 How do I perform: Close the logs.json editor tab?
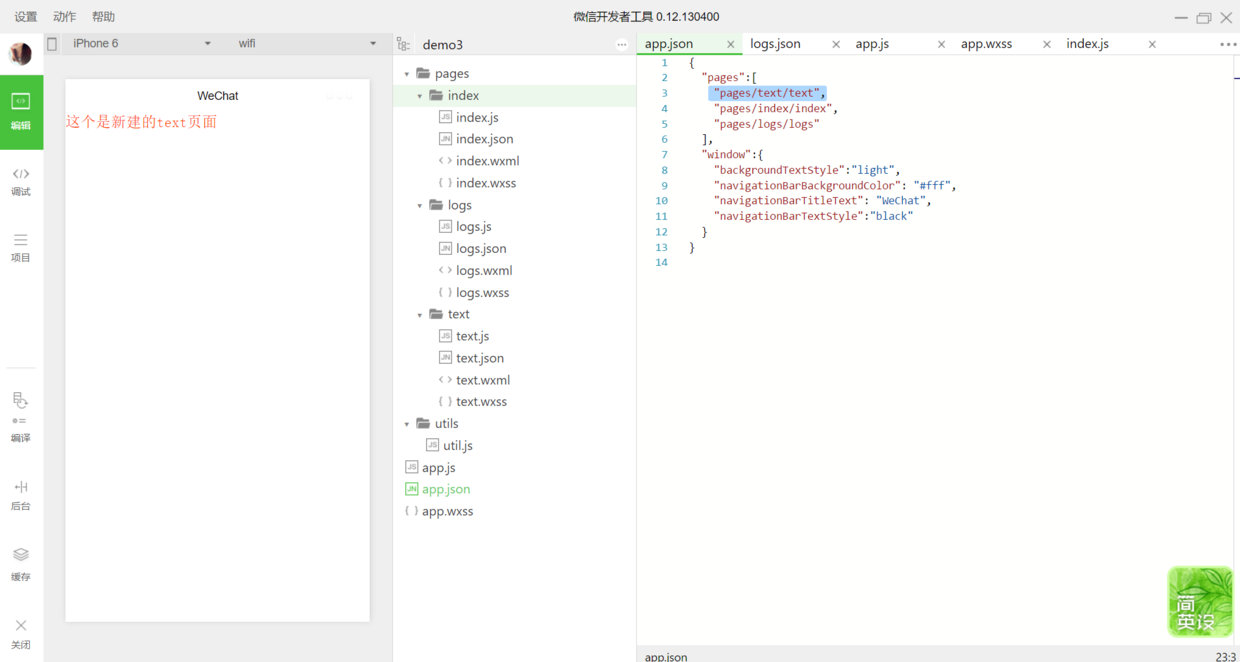(836, 44)
